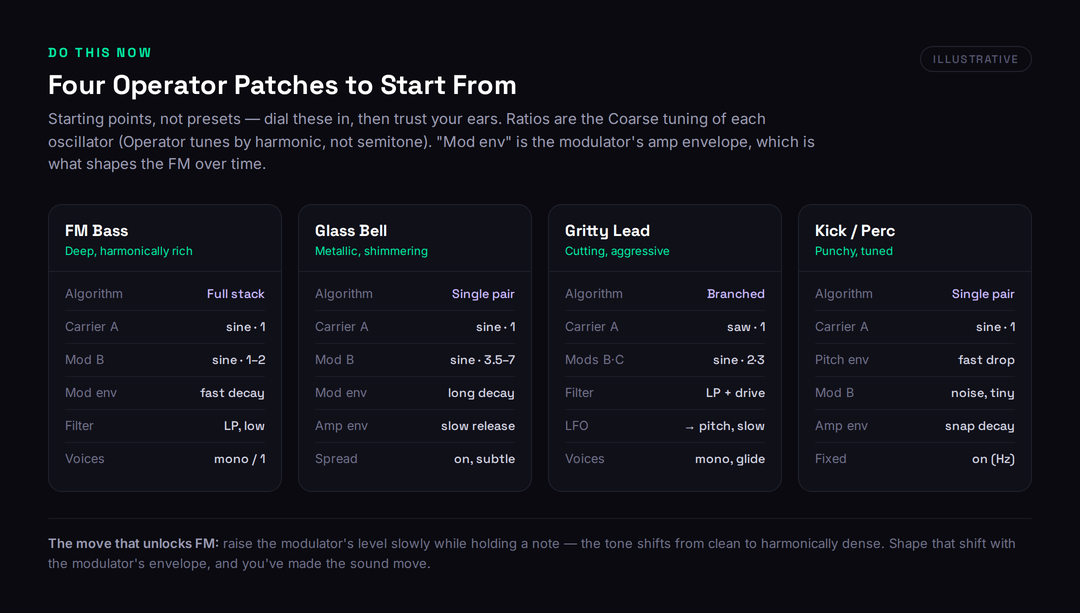This screenshot has width=1080, height=613.
Task: Click 'Punchy, tuned' subtitle
Action: click(x=853, y=251)
